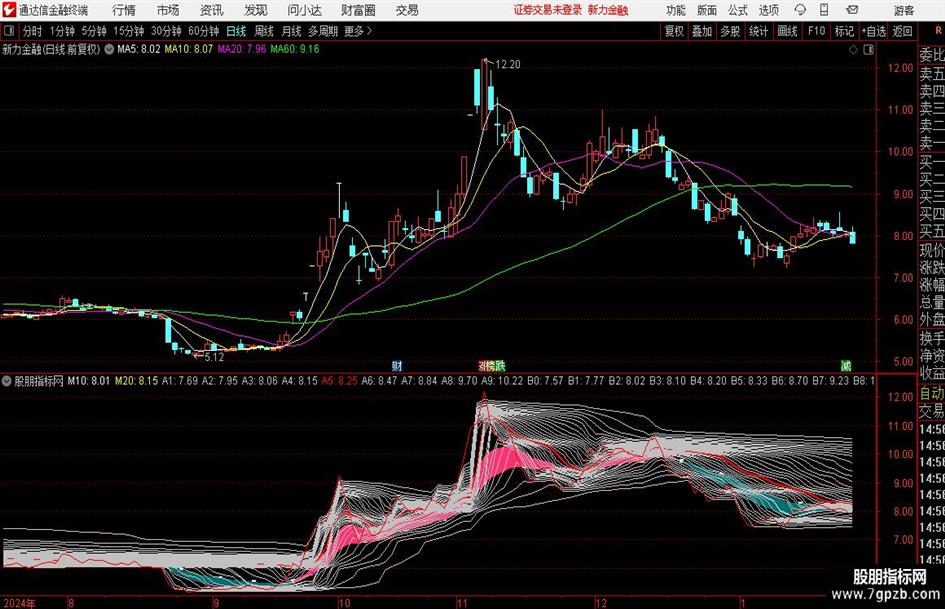
Task: Toggle the left panel icon beside 分时
Action: (8, 31)
